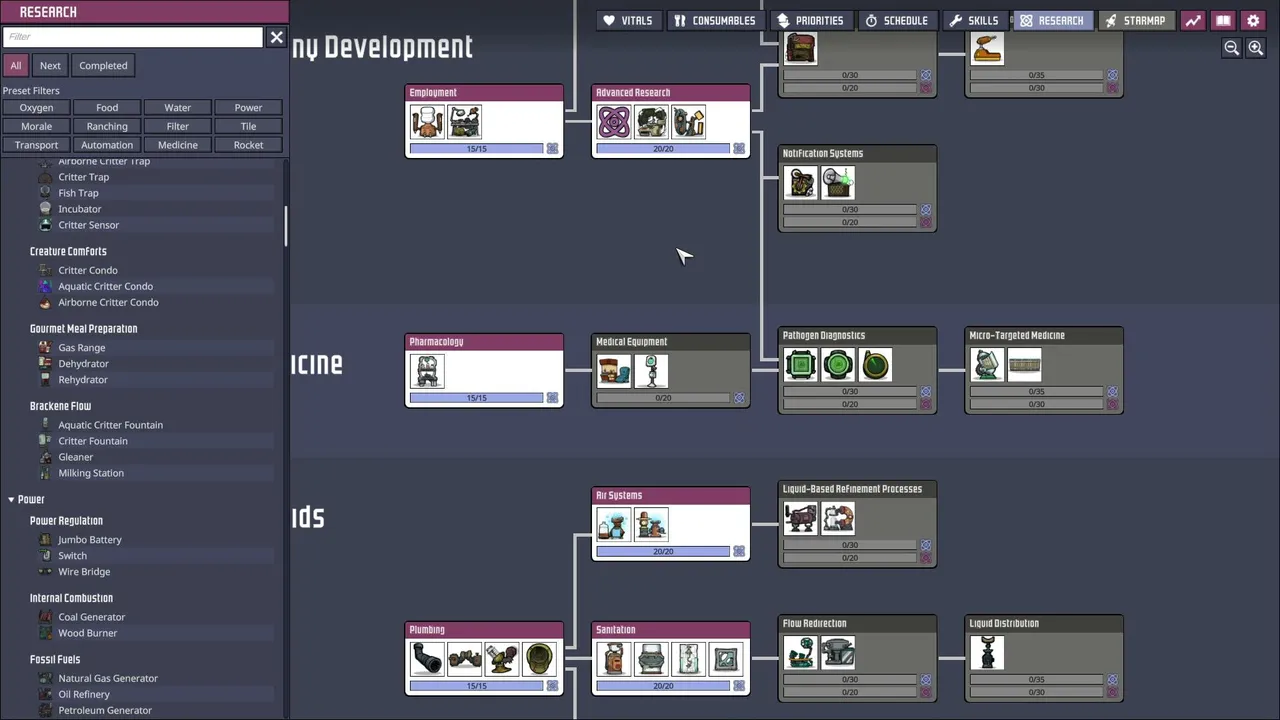Click the Medicine preset button
The height and width of the screenshot is (720, 1280).
(x=178, y=145)
